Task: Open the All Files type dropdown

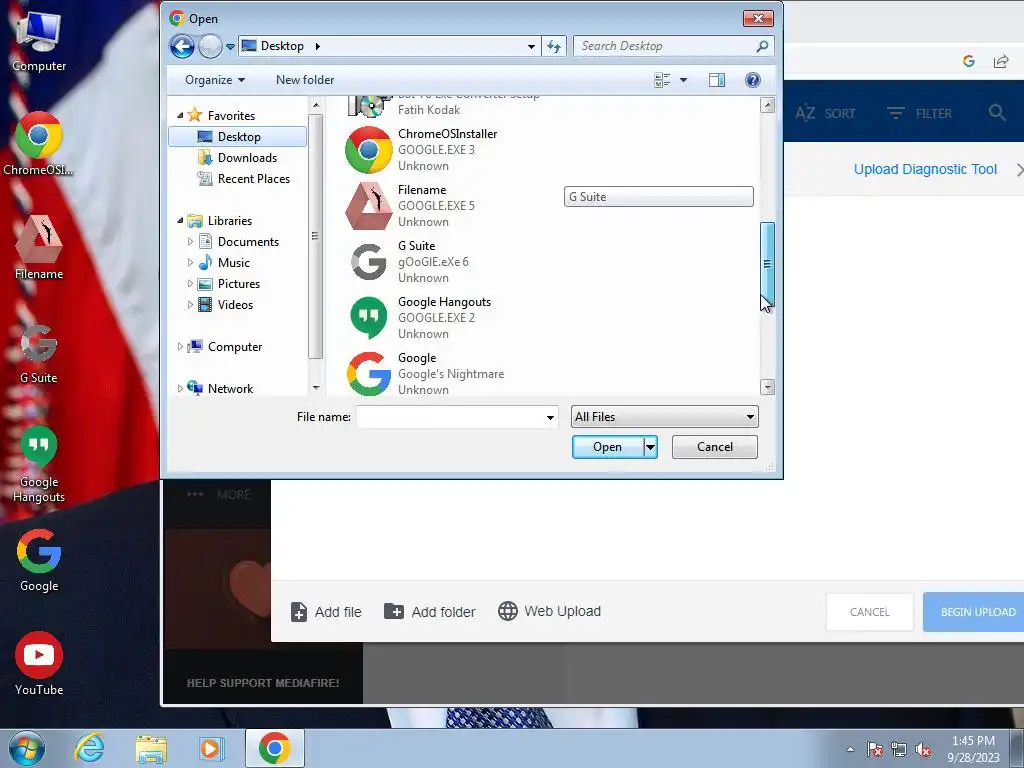Action: pos(664,417)
